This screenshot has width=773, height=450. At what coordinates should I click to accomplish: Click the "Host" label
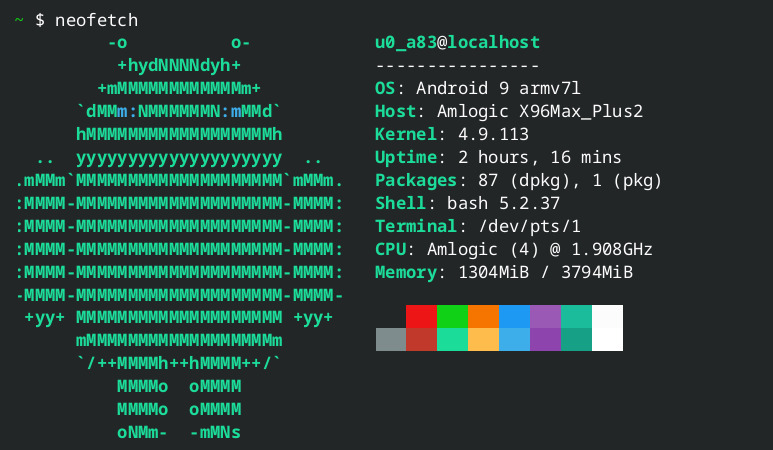click(395, 111)
